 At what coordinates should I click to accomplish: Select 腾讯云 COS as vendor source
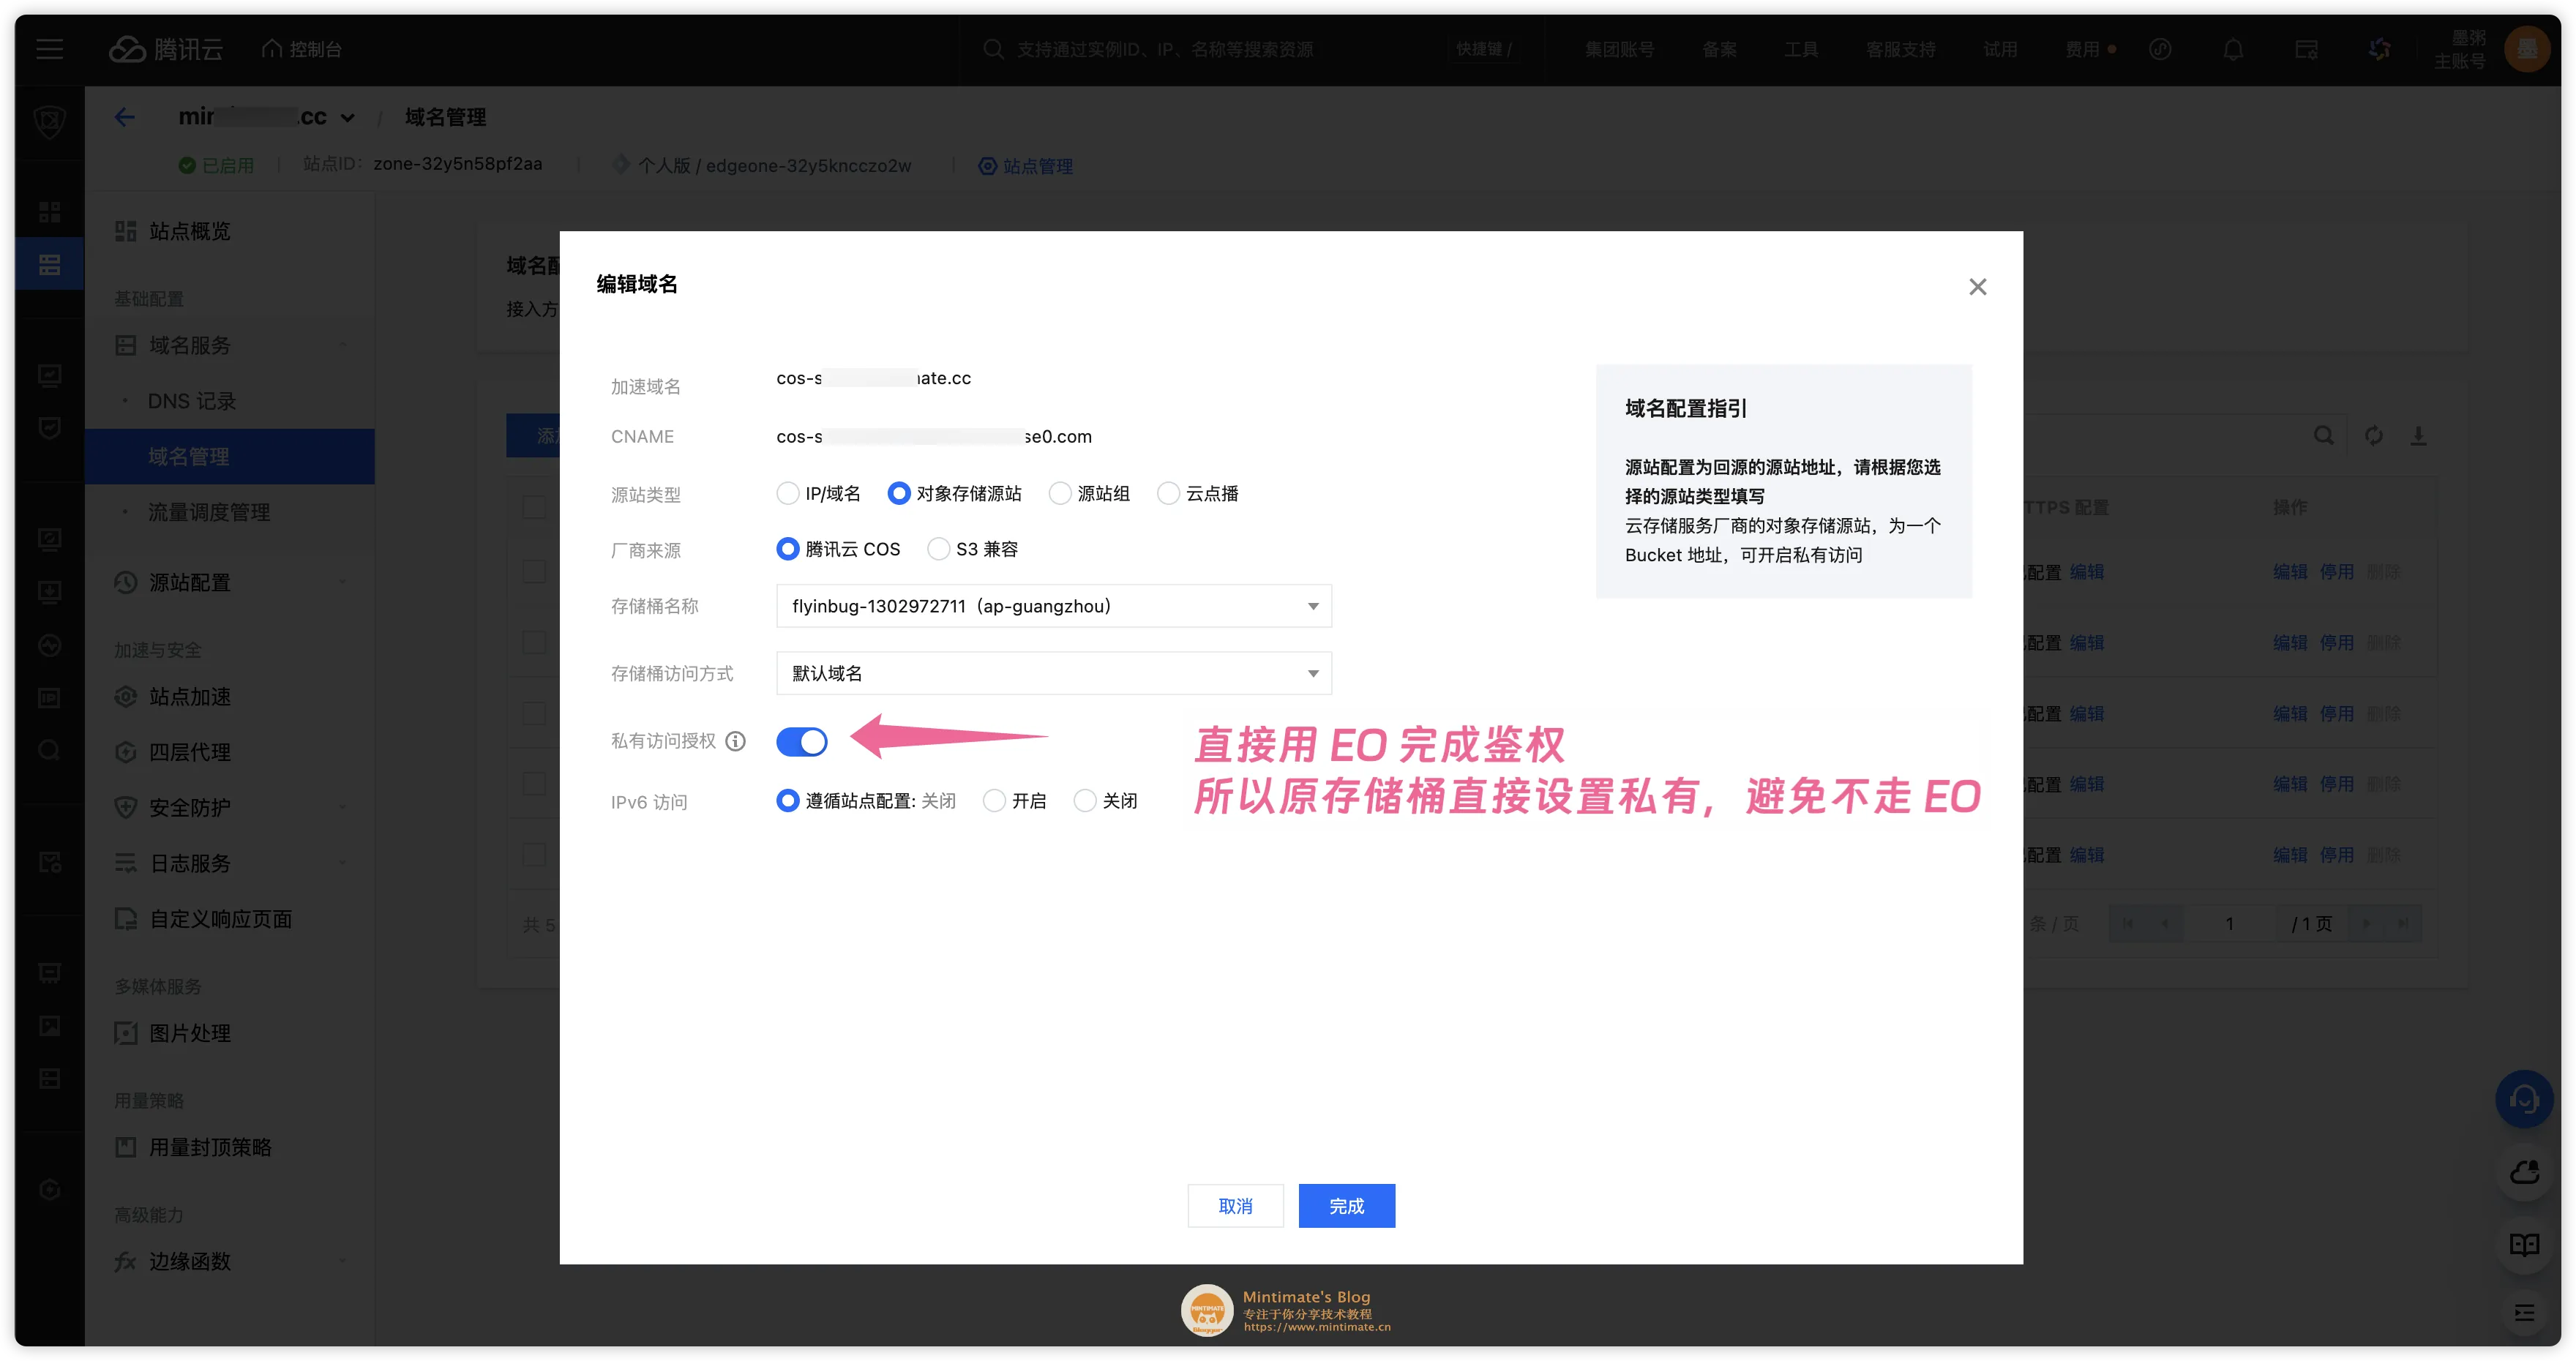787,549
